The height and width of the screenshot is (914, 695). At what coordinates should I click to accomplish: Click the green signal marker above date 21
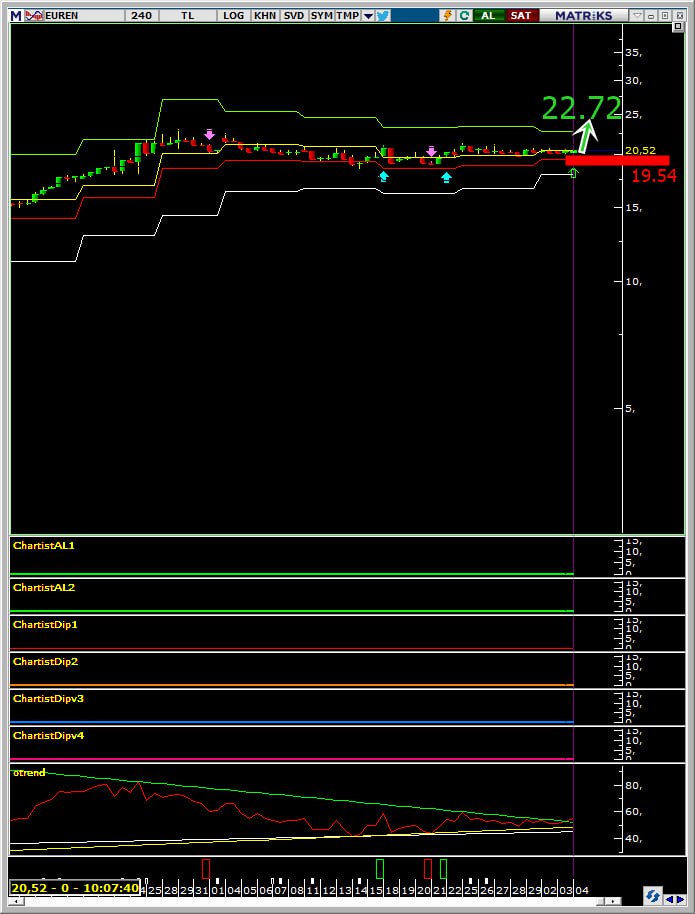pos(443,869)
